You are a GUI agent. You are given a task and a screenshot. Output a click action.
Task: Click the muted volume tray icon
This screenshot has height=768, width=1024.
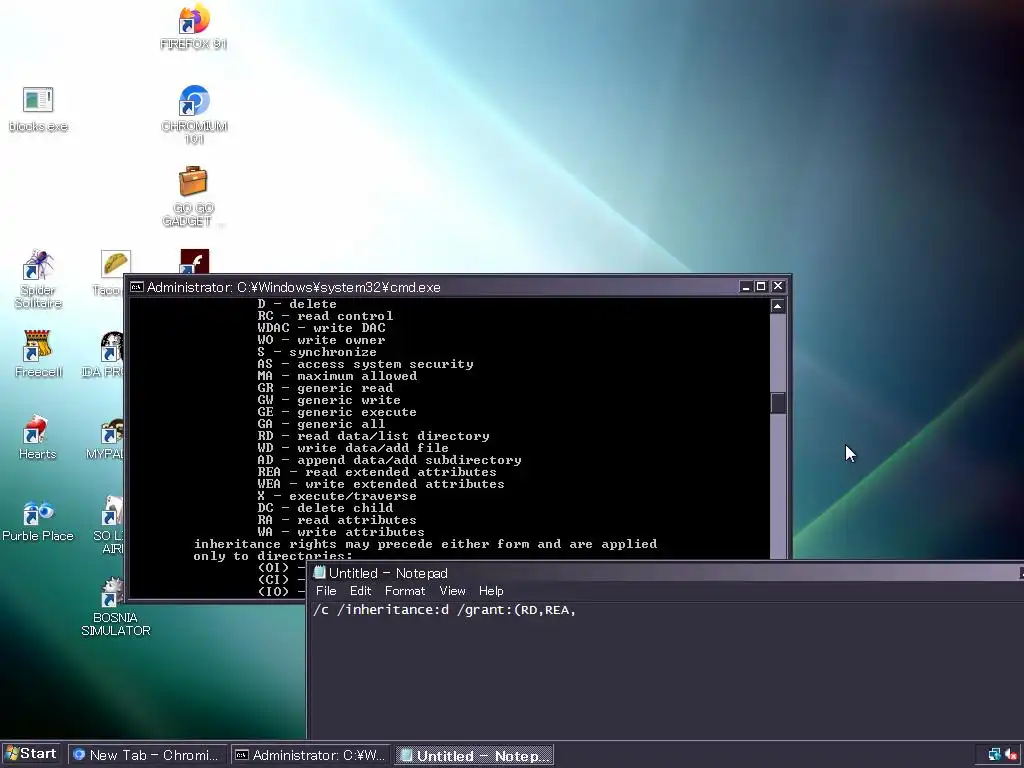click(x=1012, y=754)
